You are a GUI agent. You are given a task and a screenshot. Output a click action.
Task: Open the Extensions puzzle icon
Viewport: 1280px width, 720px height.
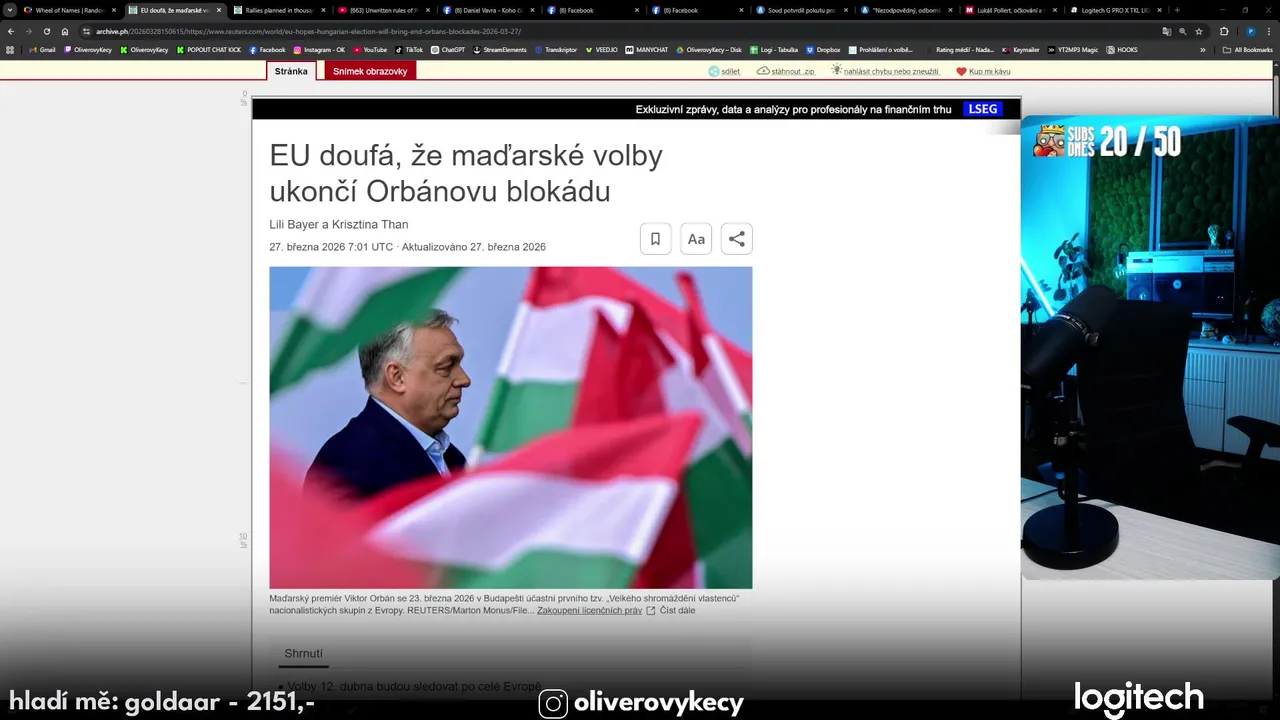pos(1224,31)
